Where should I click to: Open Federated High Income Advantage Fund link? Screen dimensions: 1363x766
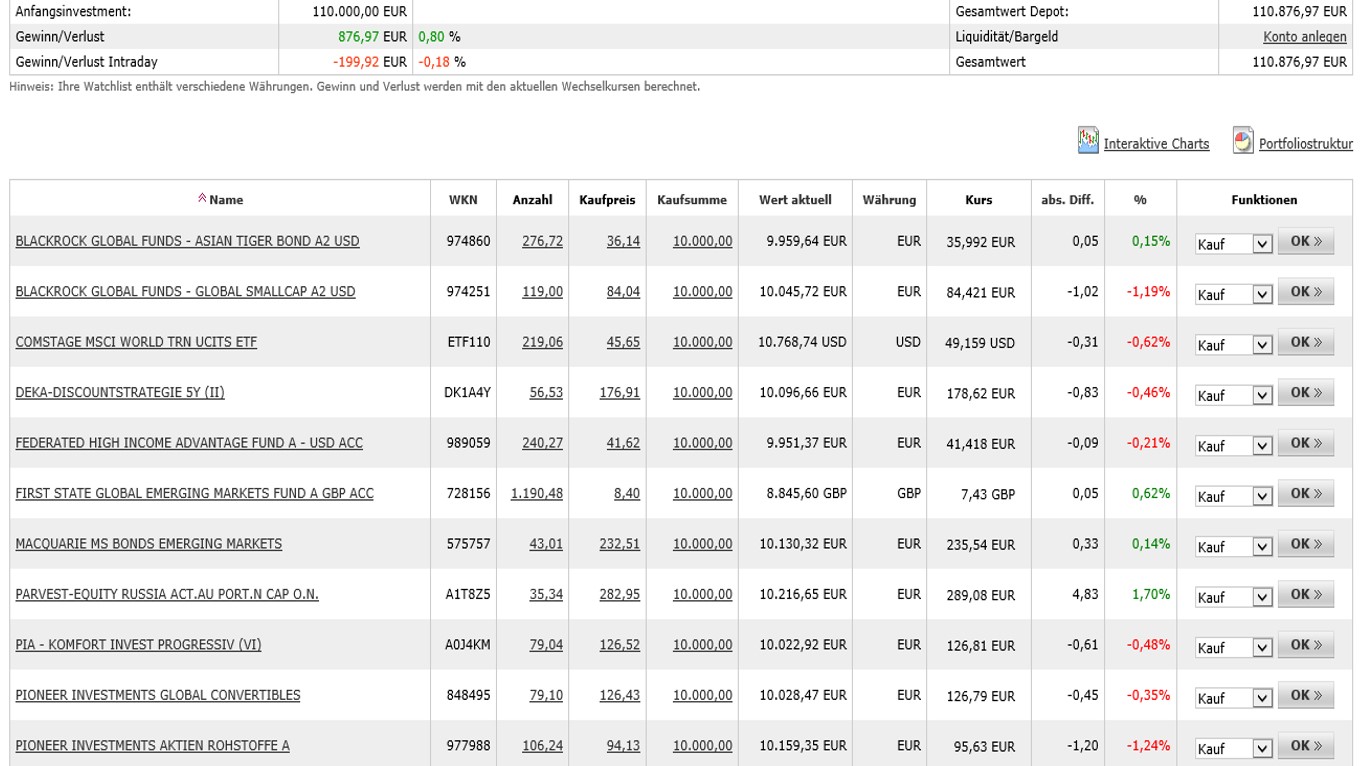coord(189,443)
